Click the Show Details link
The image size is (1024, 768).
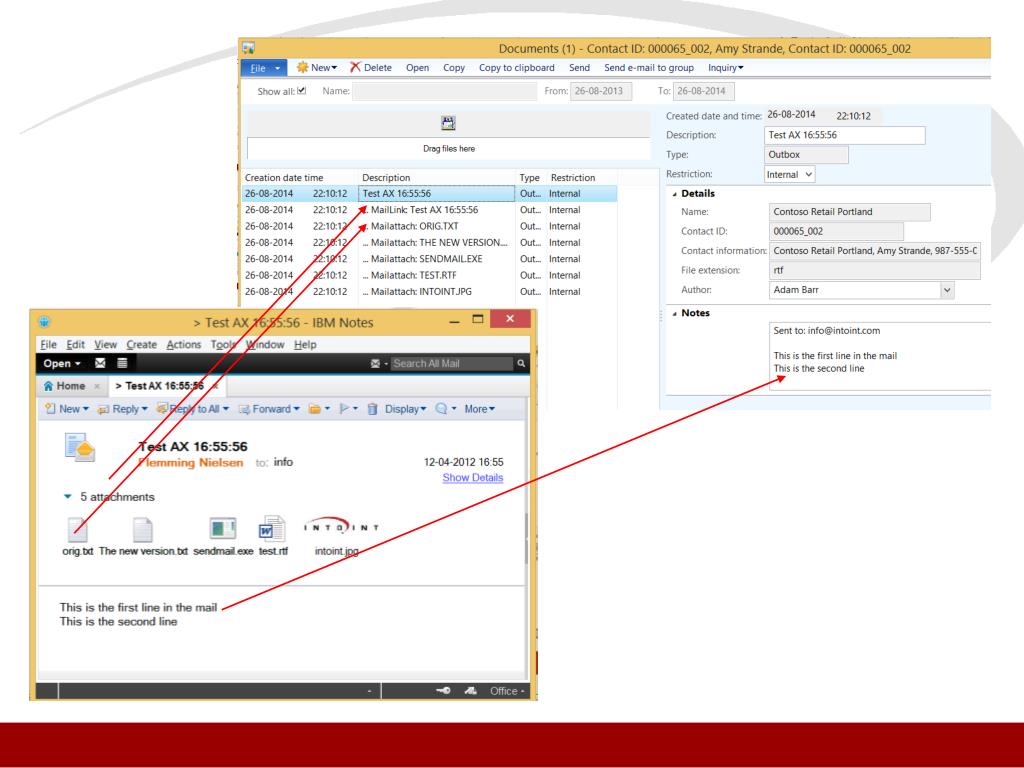(x=473, y=477)
